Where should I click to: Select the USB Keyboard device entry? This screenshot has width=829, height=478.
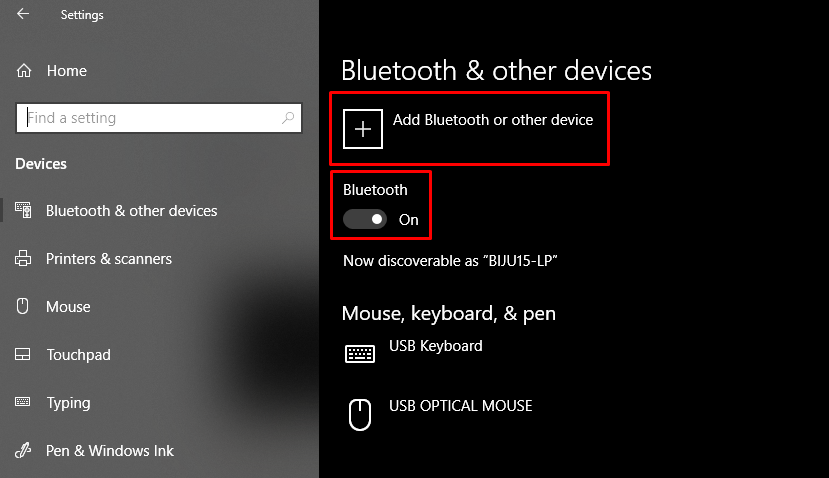435,346
